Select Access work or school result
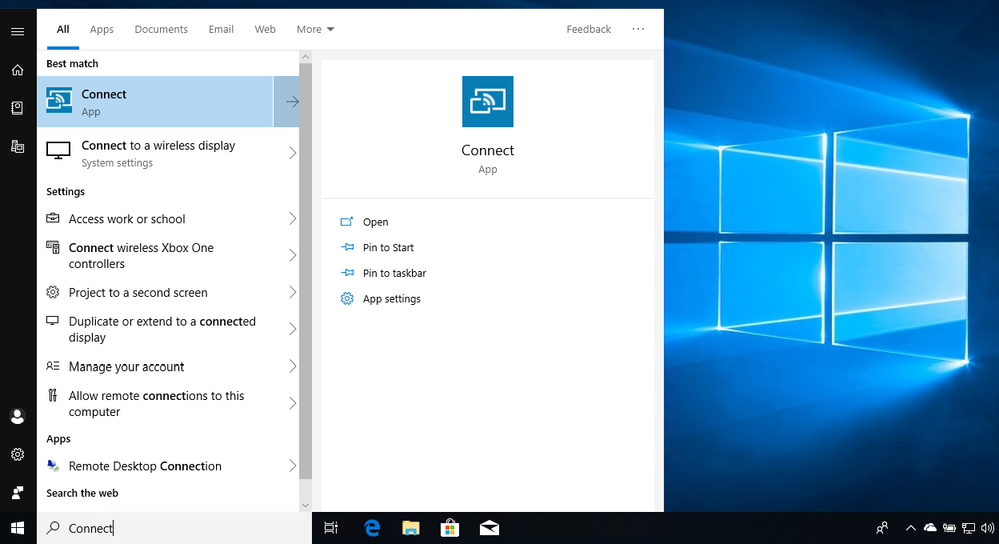Image resolution: width=999 pixels, height=544 pixels. point(168,218)
